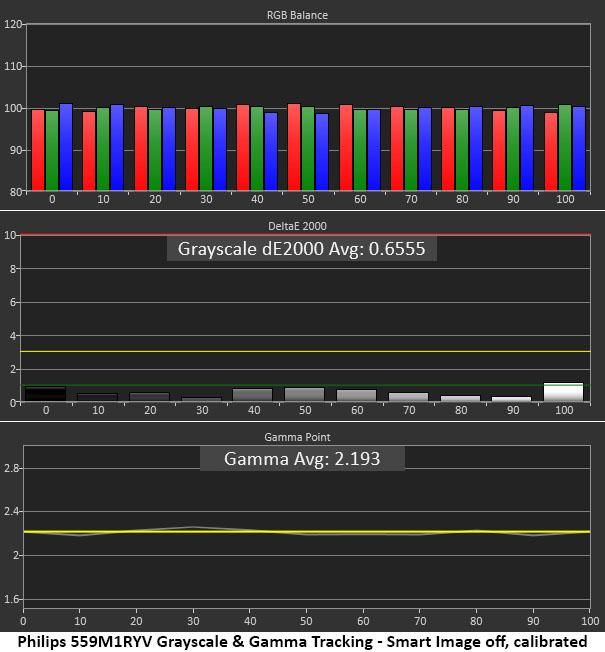Click the DeltaE 2000 chart title
This screenshot has width=605, height=652.
[x=297, y=226]
